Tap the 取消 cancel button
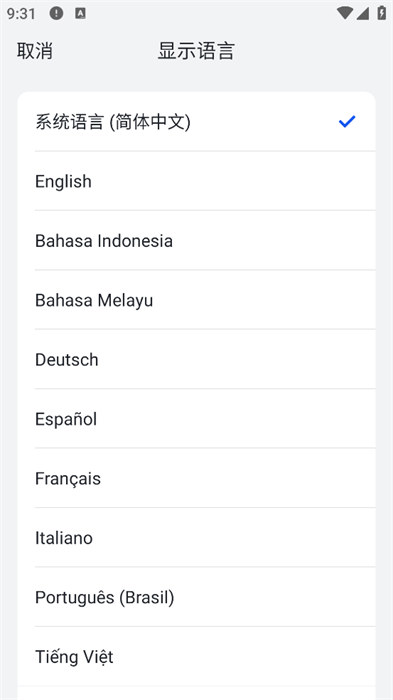This screenshot has width=393, height=700. pyautogui.click(x=35, y=50)
